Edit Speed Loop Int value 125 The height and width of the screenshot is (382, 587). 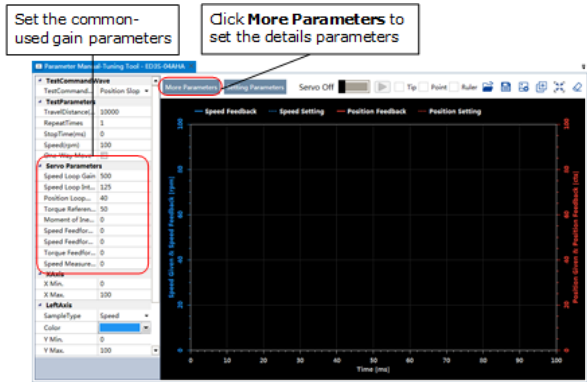coord(123,187)
